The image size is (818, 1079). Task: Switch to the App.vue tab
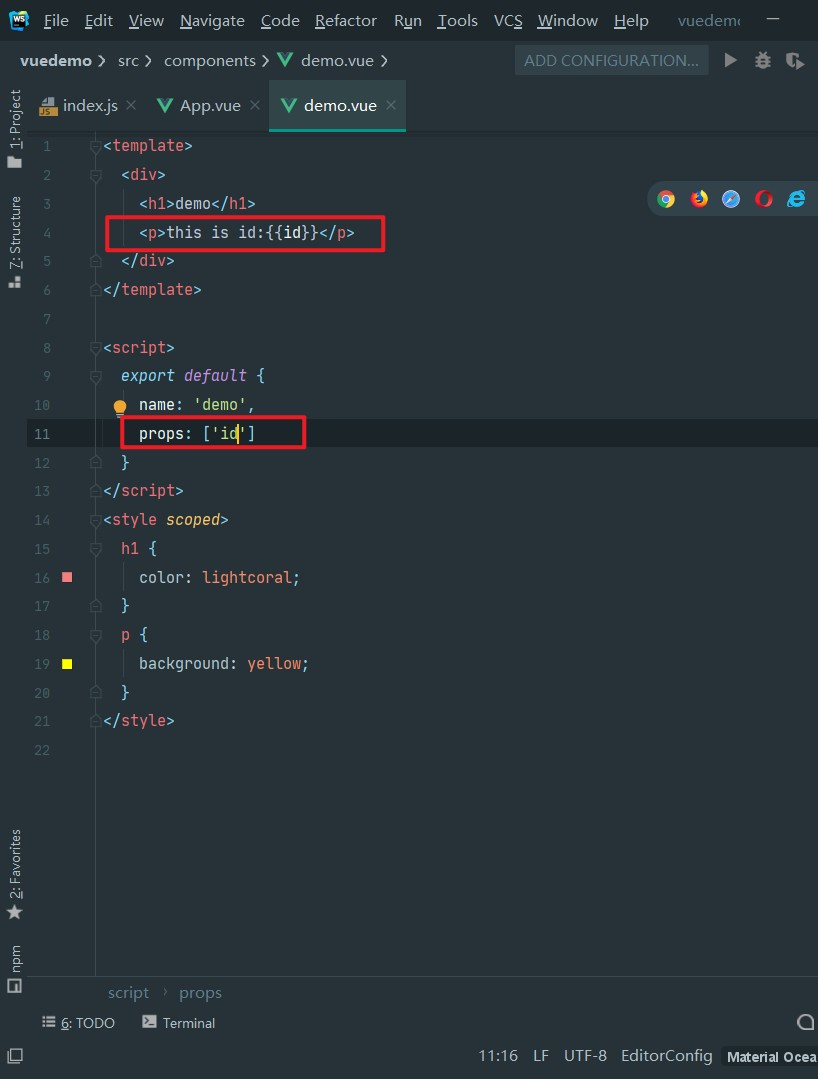199,105
